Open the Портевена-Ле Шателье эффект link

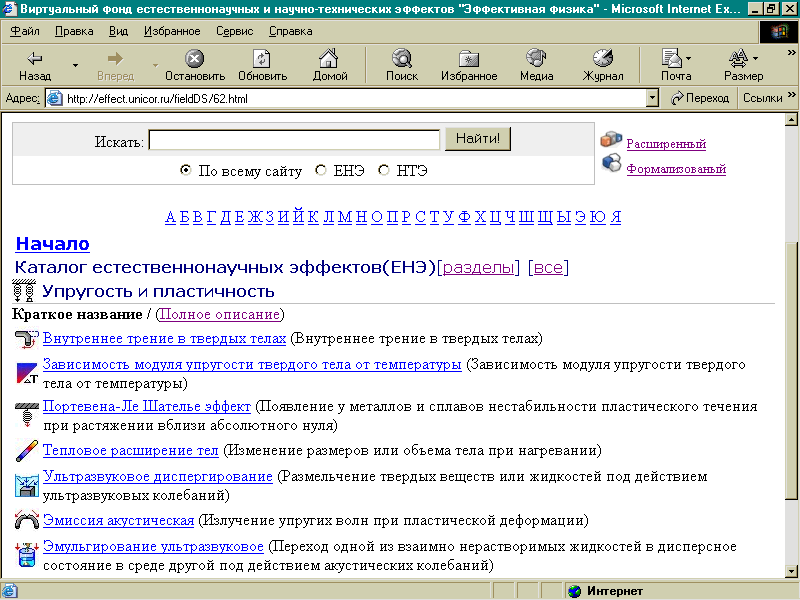pos(147,407)
